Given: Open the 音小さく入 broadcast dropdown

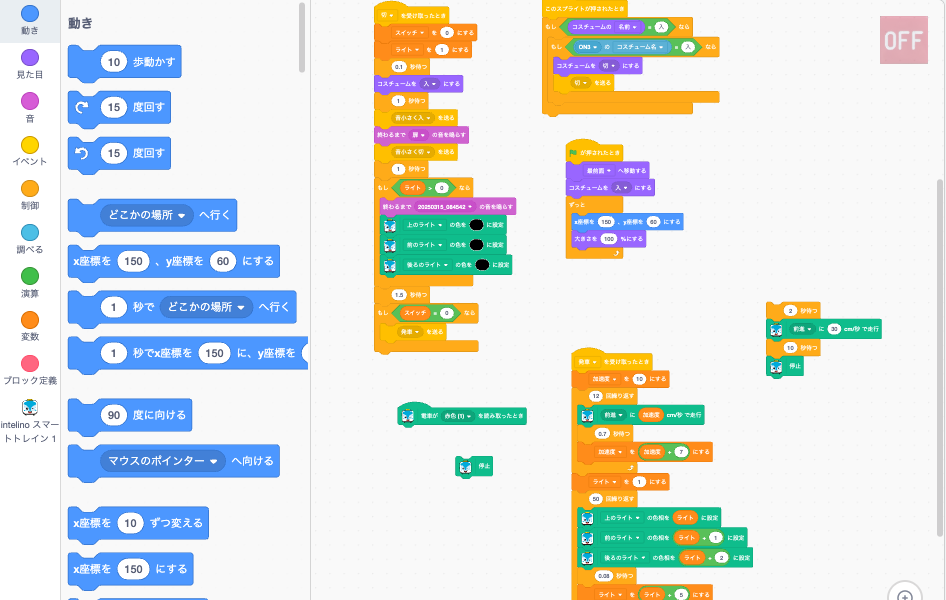Looking at the screenshot, I should coord(411,118).
